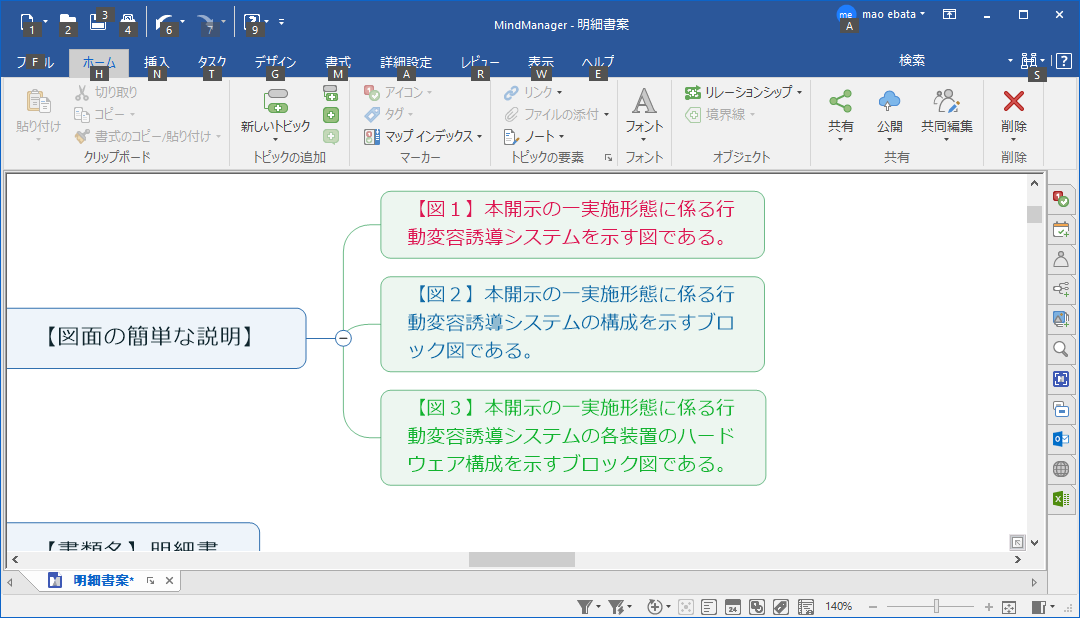Collapse the 【図面の簡単な説明】 branch
Screen dimensions: 1080x618
point(343,338)
